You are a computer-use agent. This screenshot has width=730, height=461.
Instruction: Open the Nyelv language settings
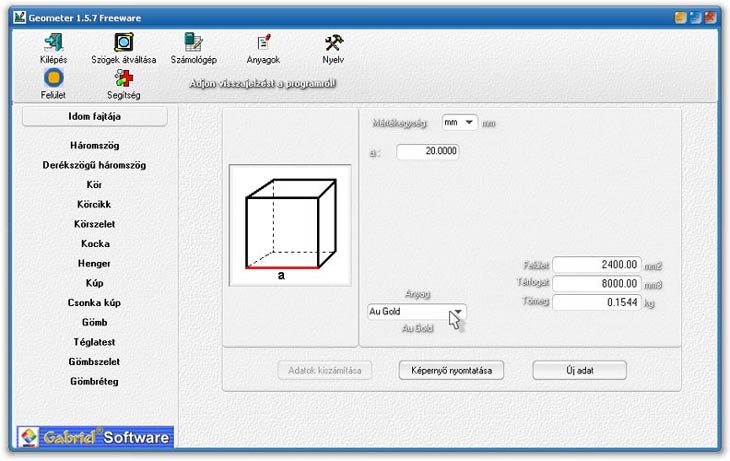(333, 43)
